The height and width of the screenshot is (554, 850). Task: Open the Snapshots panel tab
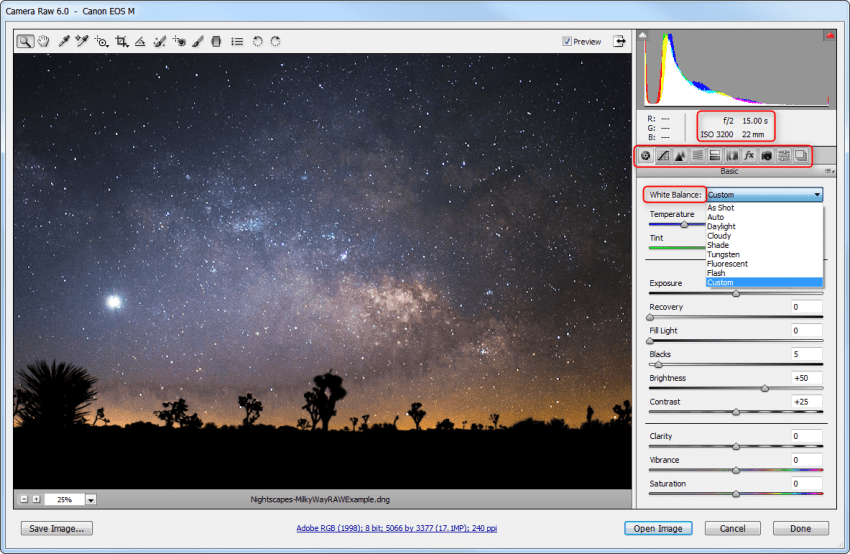(x=801, y=156)
